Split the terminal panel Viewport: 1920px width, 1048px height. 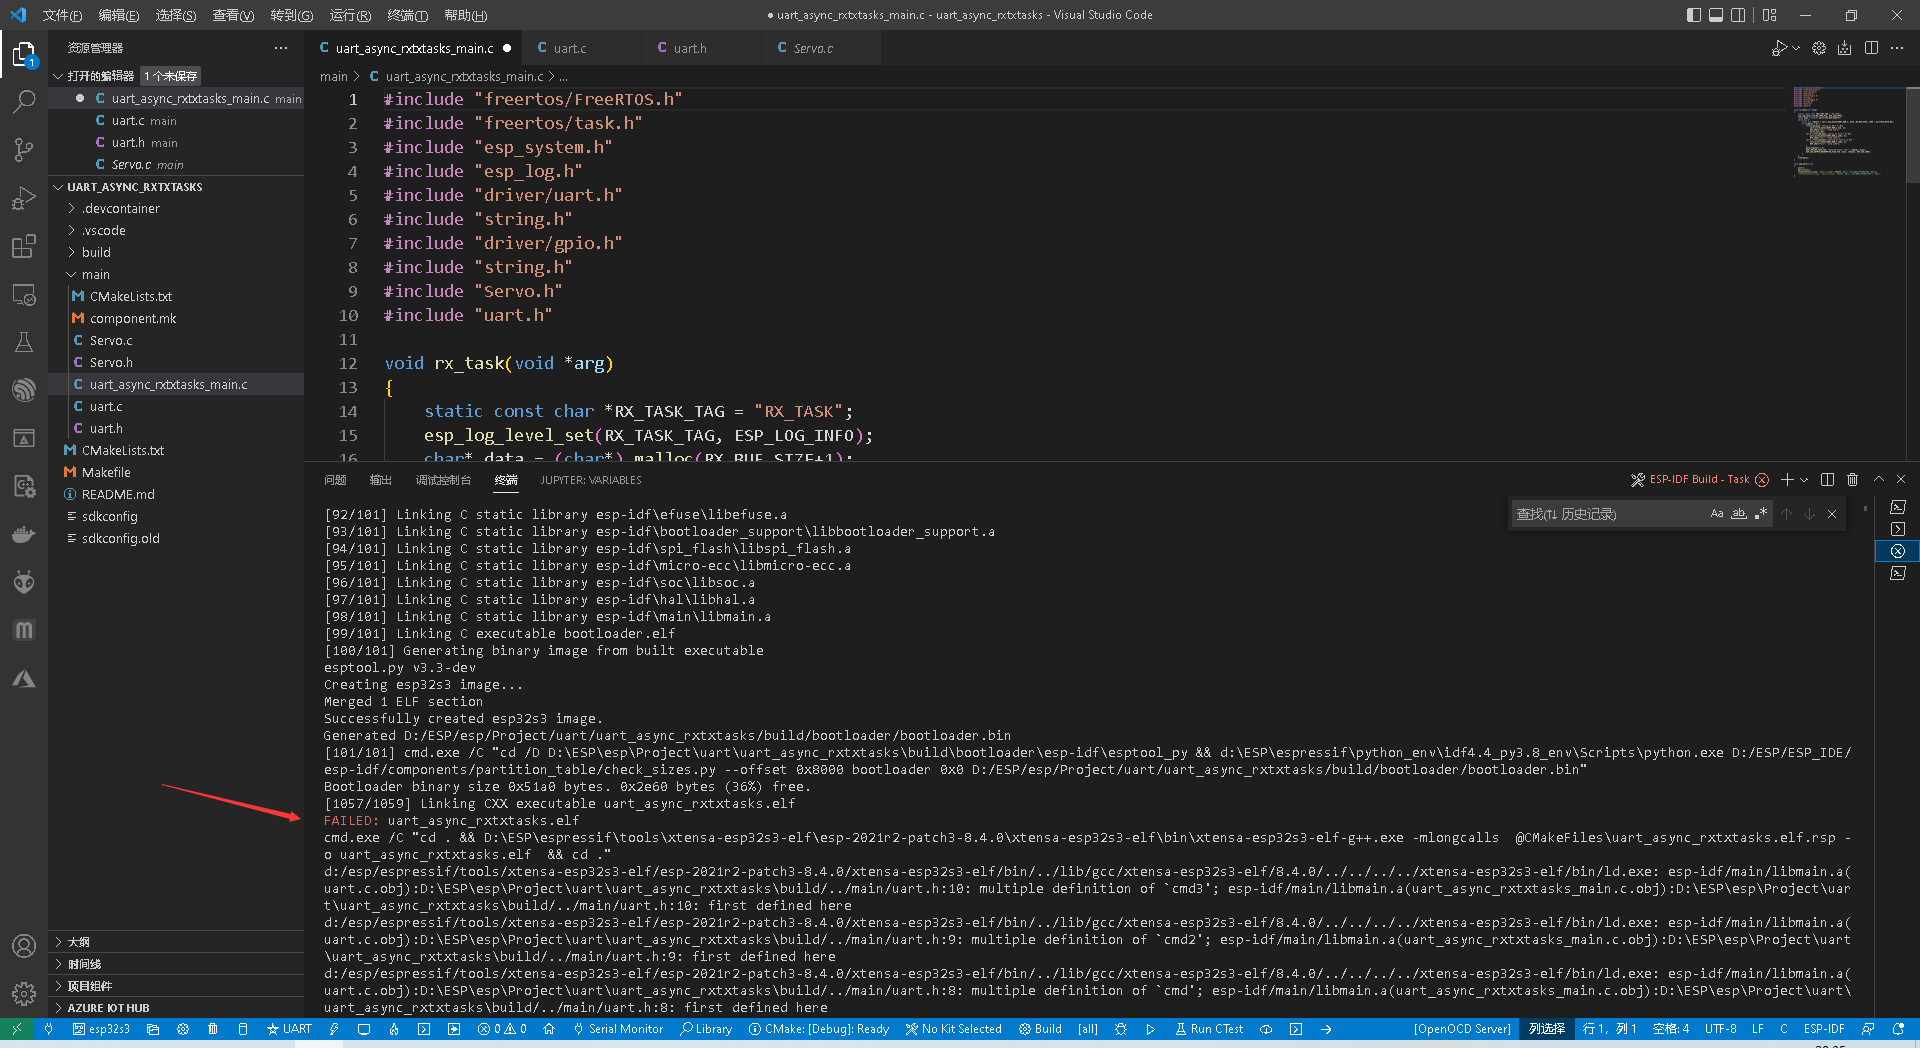1827,480
